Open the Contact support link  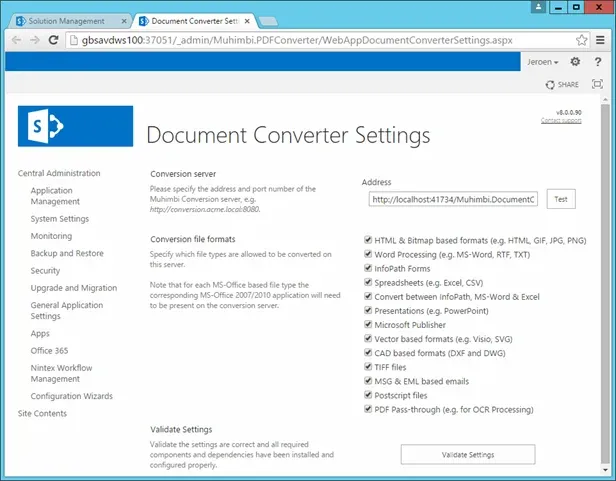(561, 121)
